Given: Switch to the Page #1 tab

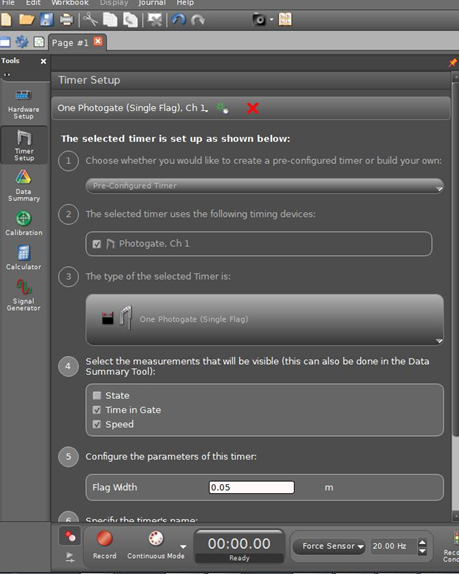Looking at the screenshot, I should click(70, 42).
